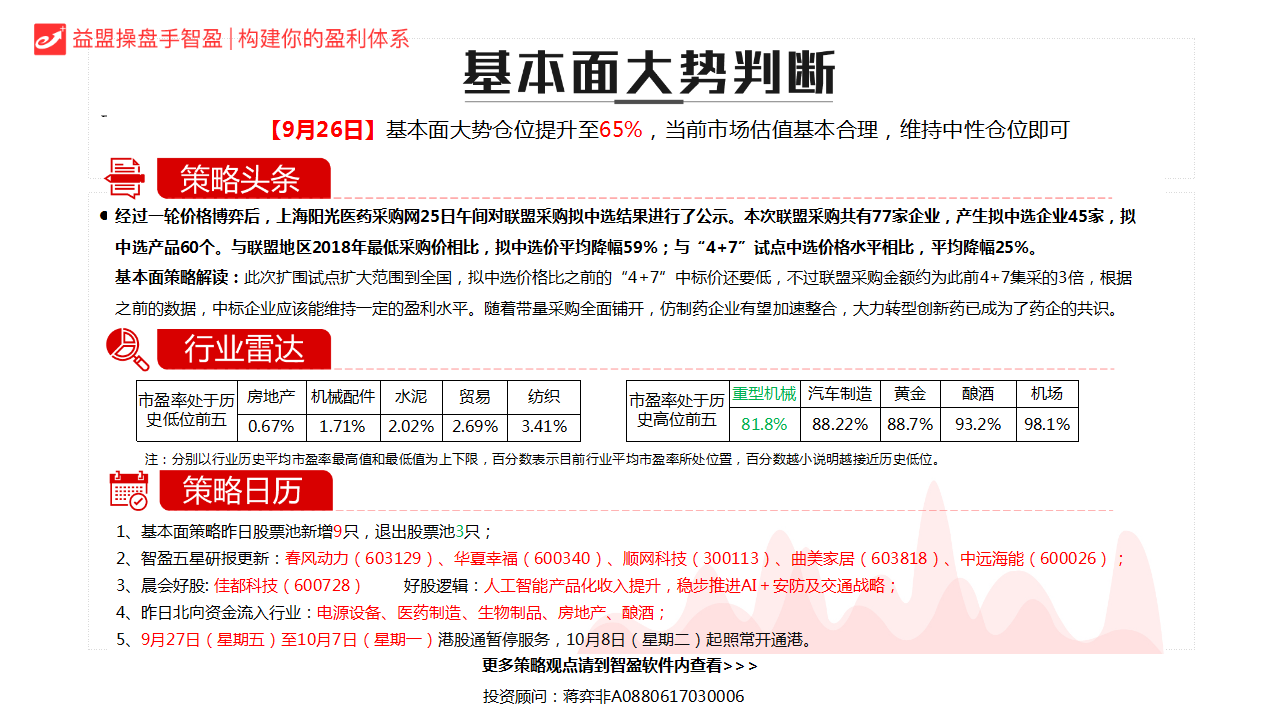
Task: Select the 策略头条 red banner
Action: [x=242, y=179]
